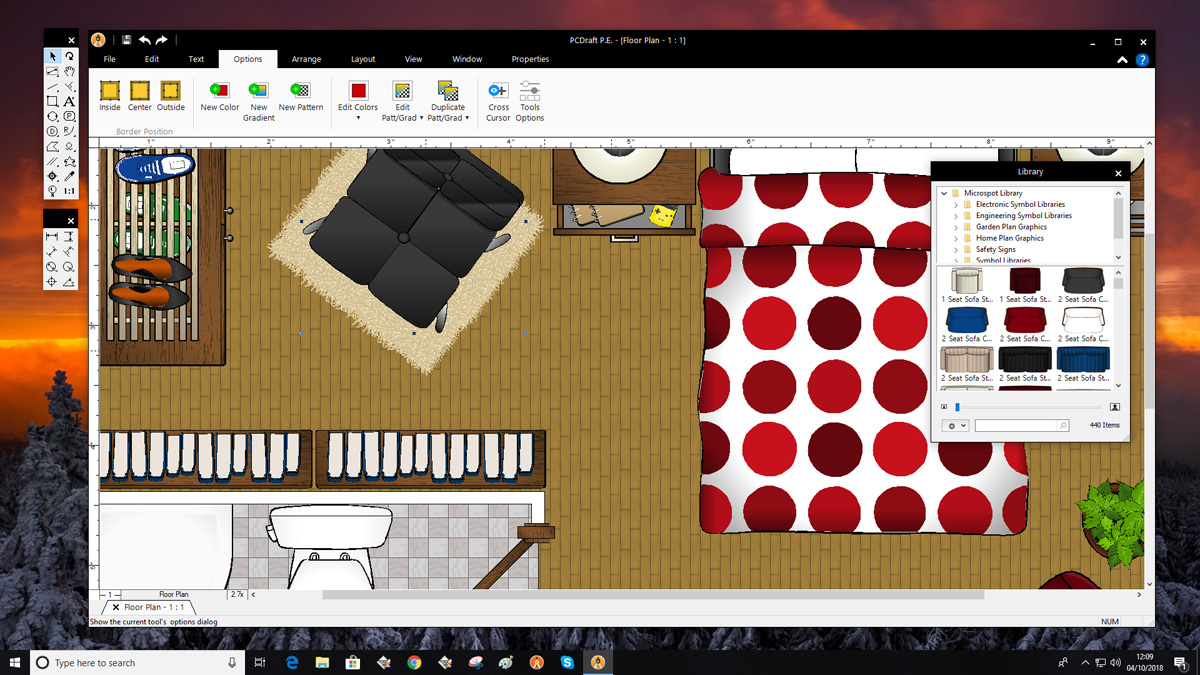The height and width of the screenshot is (675, 1200).
Task: Pick the Rectangle drawing tool
Action: 52,102
